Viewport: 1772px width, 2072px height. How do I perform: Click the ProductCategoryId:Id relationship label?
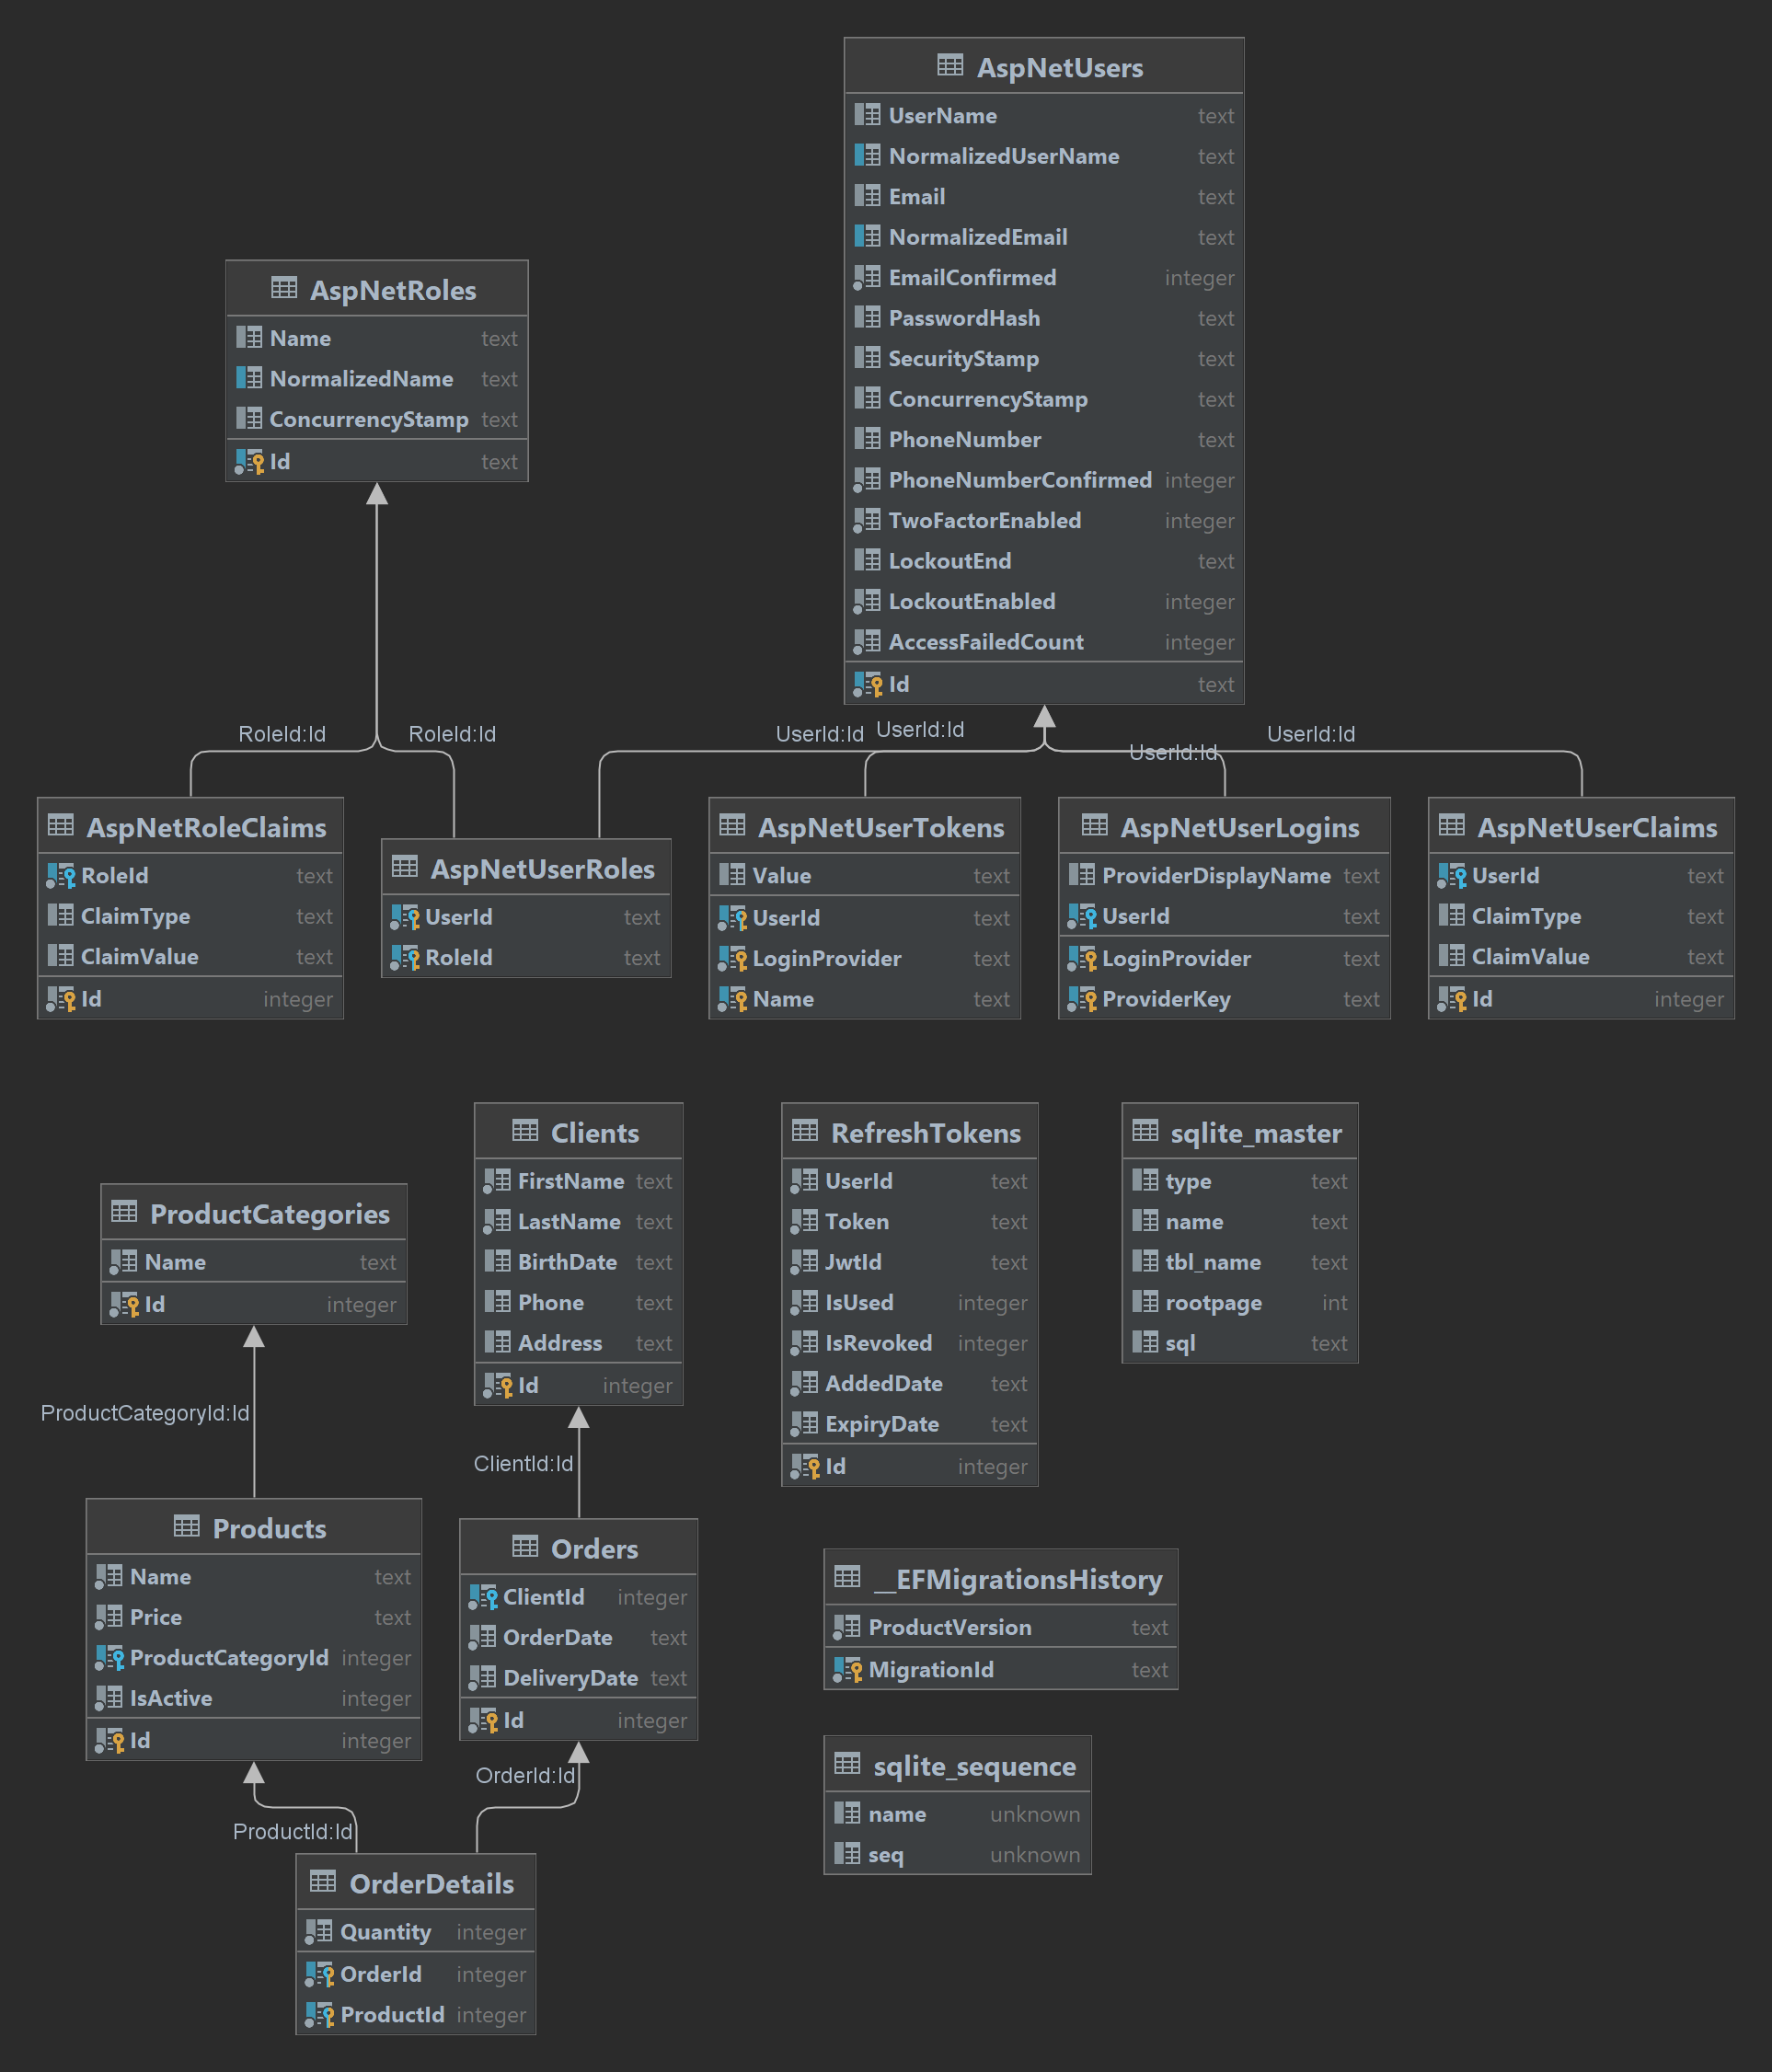pos(145,1413)
